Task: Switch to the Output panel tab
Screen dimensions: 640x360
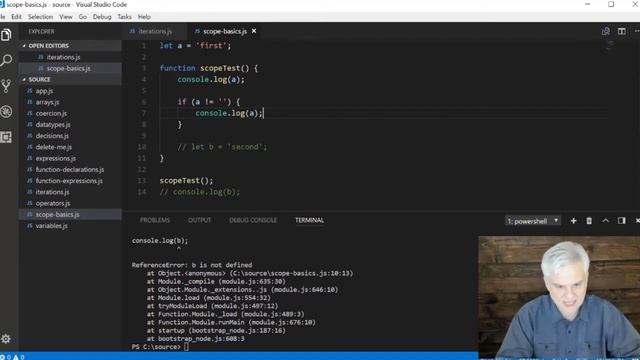Action: click(199, 220)
